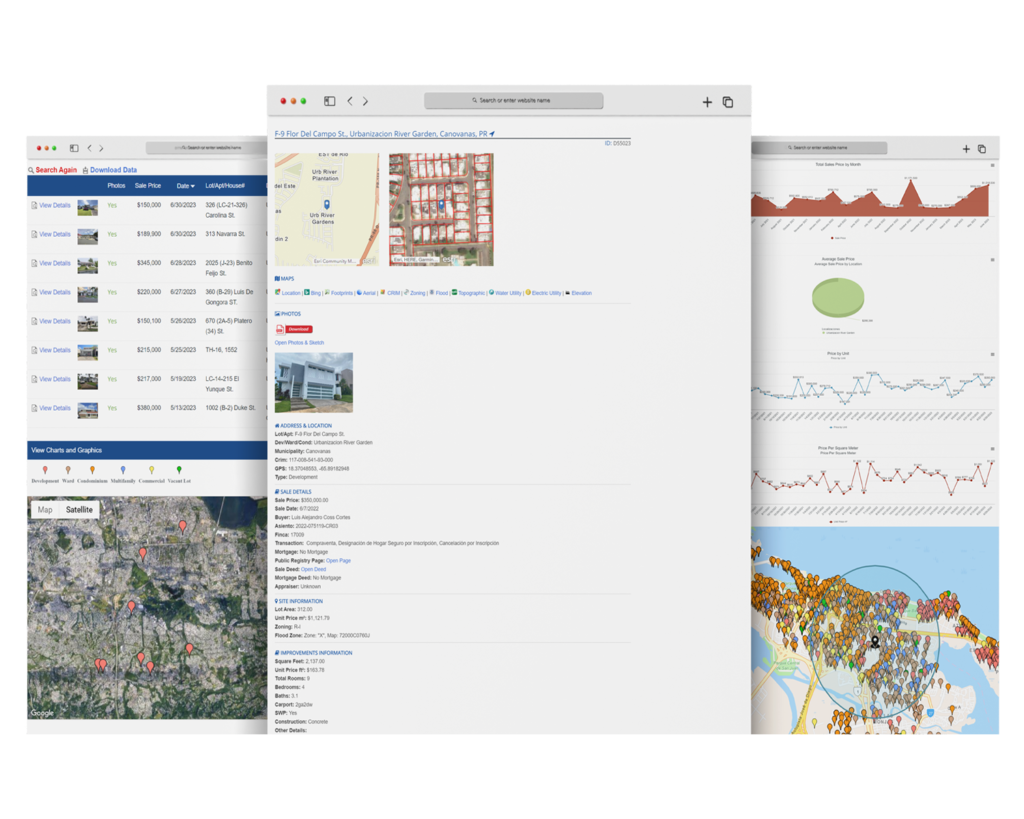Sort the table by the Date column arrow
1024x819 pixels.
point(192,186)
